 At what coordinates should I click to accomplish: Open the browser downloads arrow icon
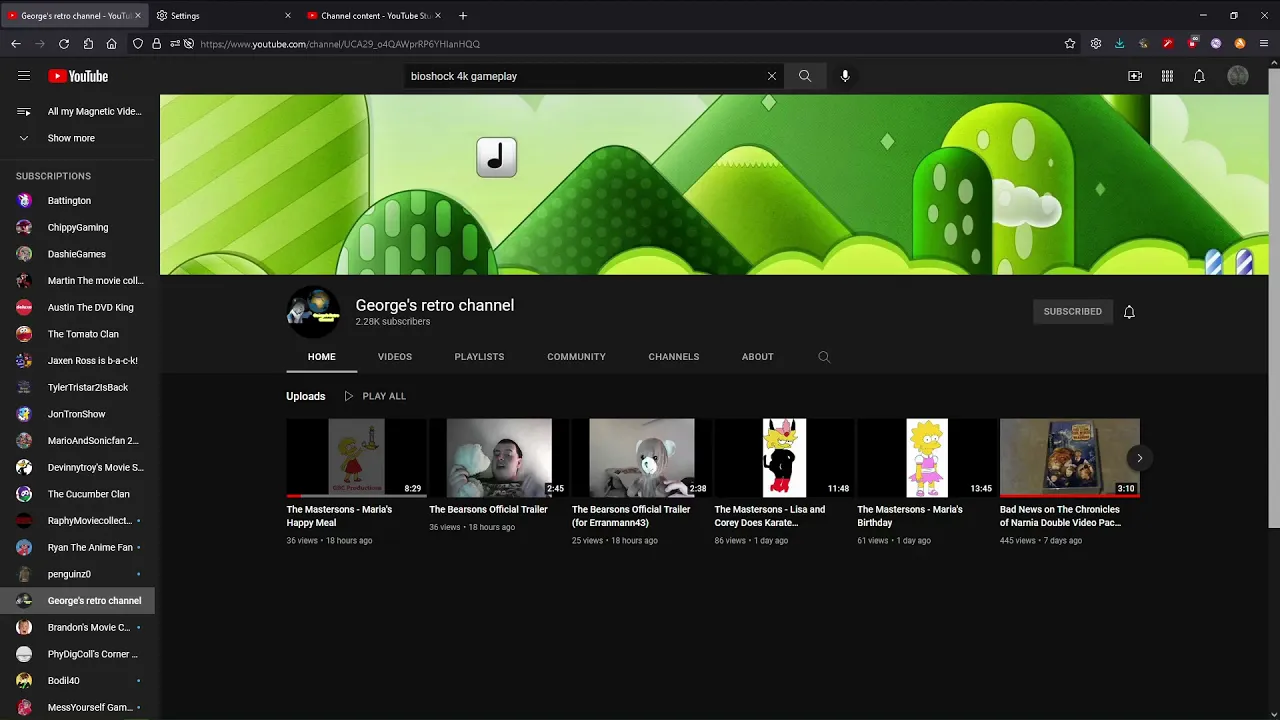(1119, 44)
